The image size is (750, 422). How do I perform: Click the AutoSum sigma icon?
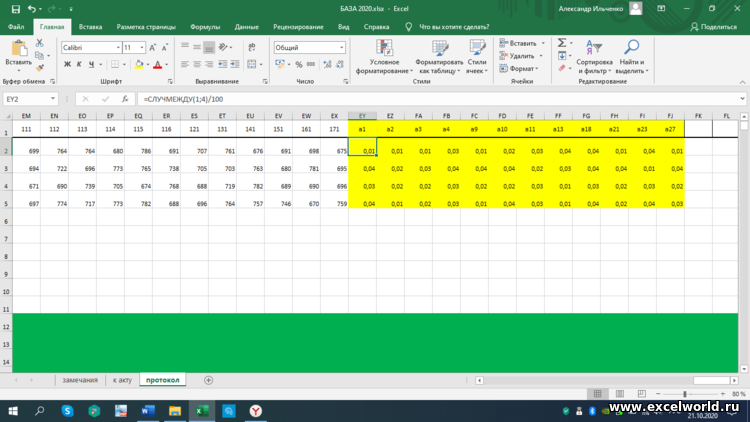(562, 43)
